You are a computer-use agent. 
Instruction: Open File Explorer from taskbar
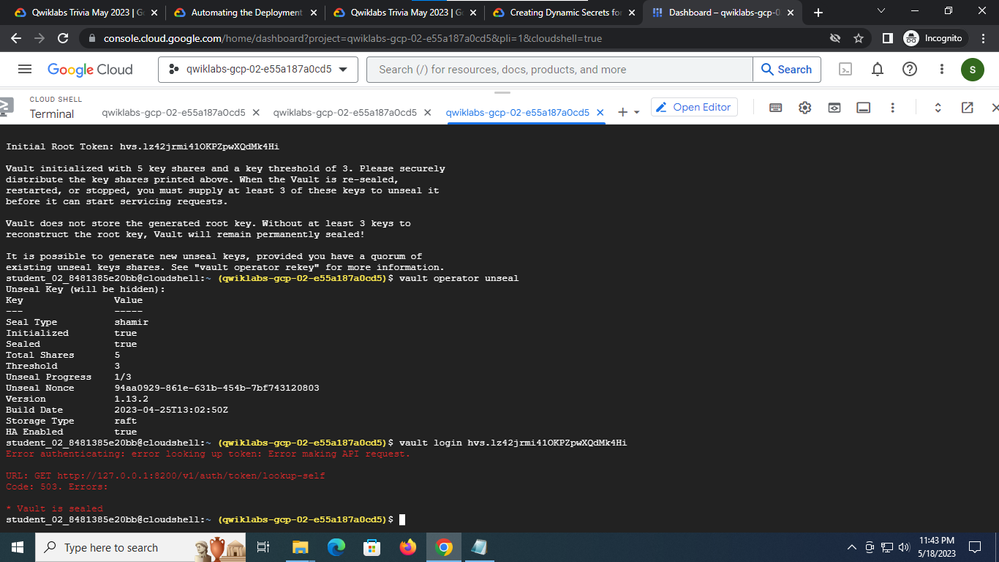pyautogui.click(x=299, y=547)
